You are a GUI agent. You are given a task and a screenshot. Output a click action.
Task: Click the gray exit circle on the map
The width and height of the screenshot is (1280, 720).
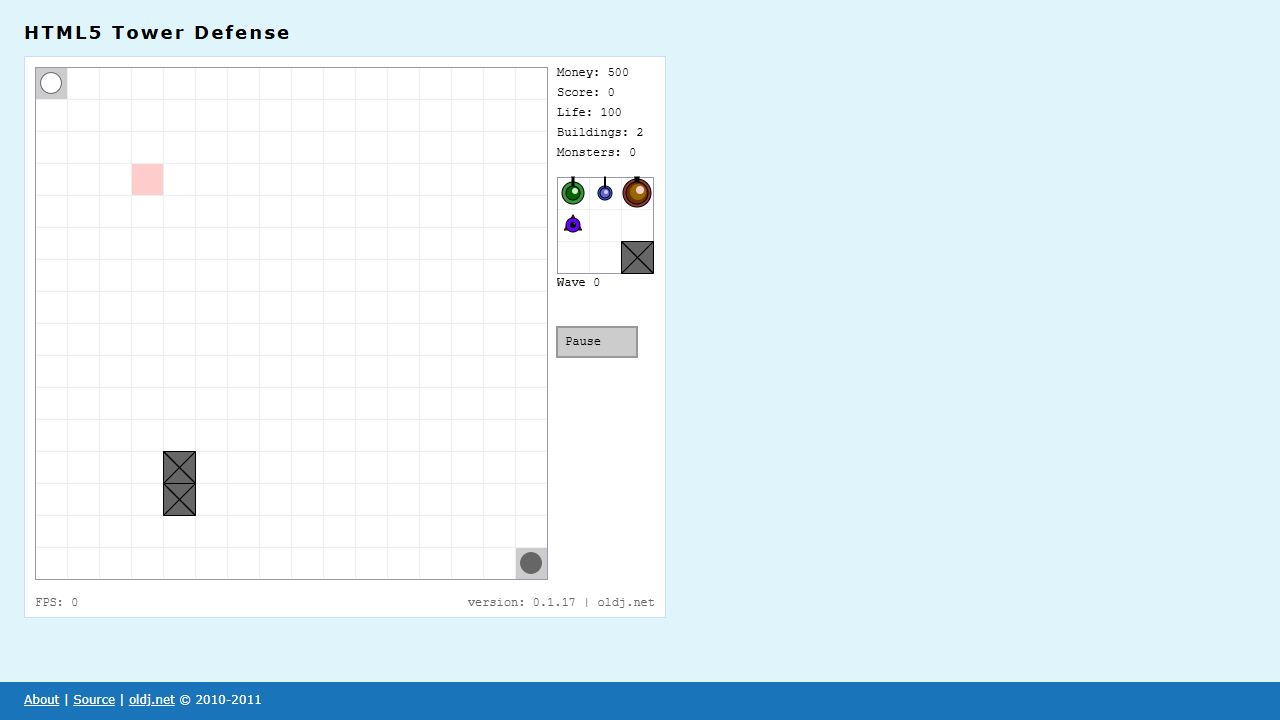(531, 563)
